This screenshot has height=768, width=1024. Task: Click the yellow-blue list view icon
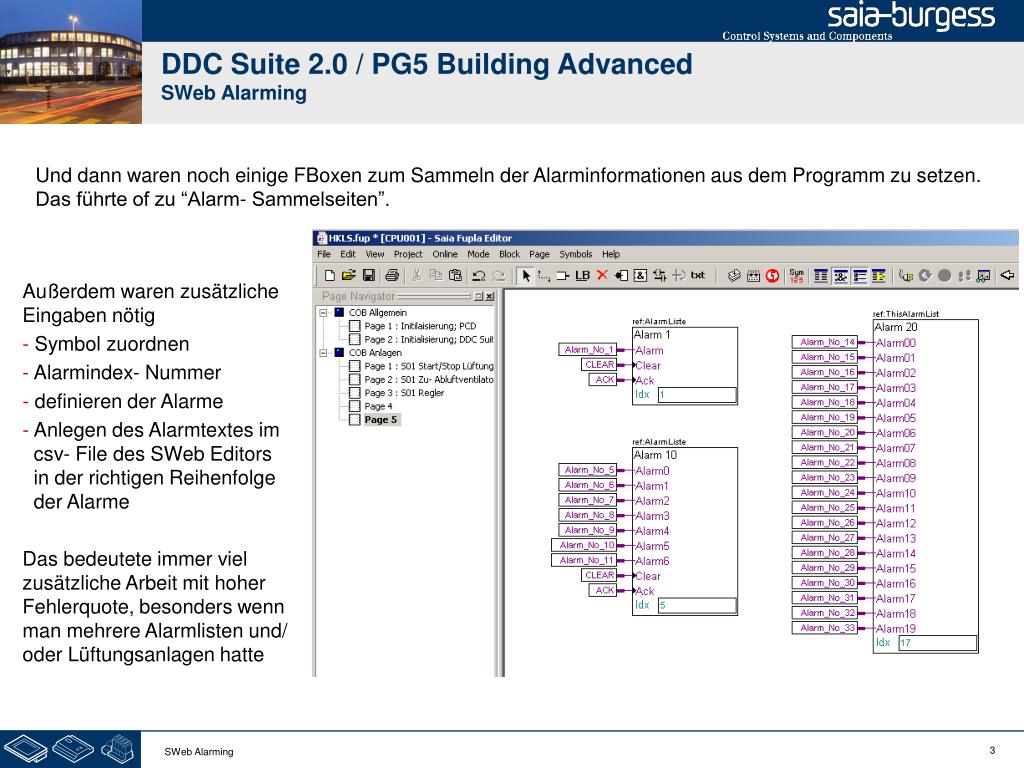click(x=879, y=276)
